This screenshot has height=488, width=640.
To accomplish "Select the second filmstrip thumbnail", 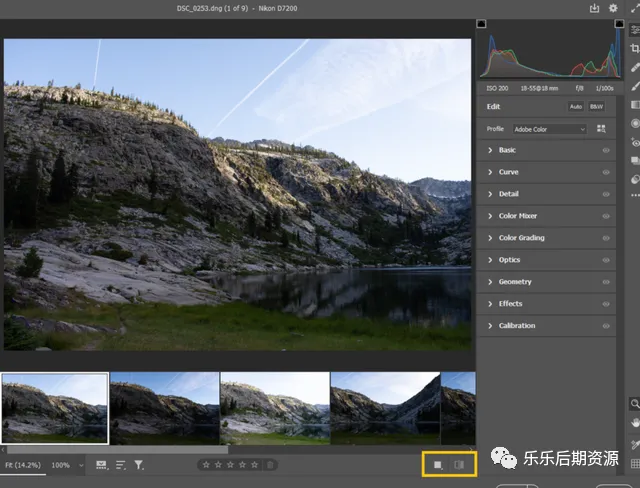I will tap(164, 407).
